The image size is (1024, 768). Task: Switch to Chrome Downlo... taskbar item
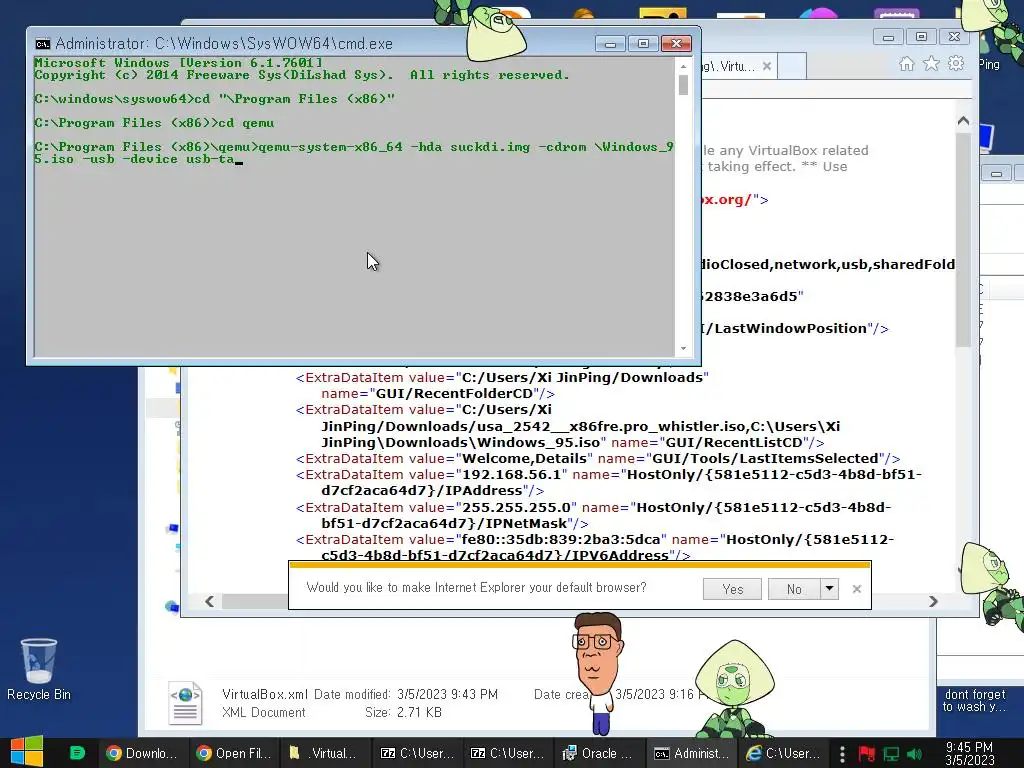click(x=142, y=753)
